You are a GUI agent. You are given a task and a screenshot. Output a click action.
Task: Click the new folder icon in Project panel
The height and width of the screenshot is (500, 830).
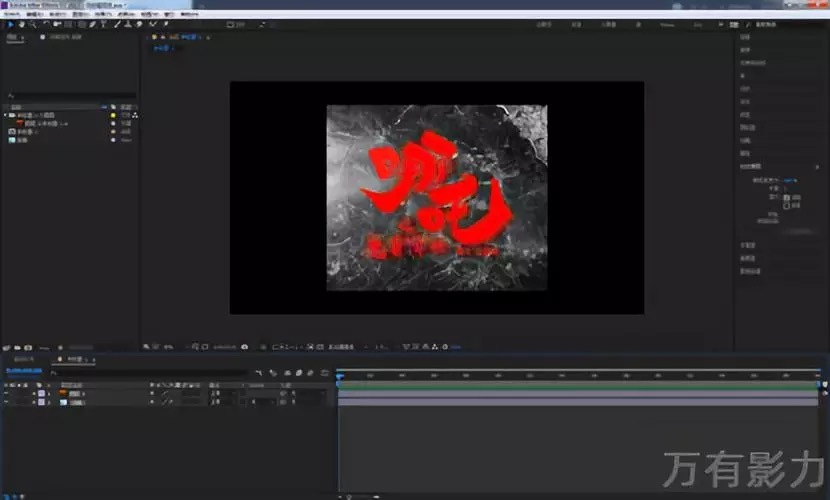click(x=16, y=347)
